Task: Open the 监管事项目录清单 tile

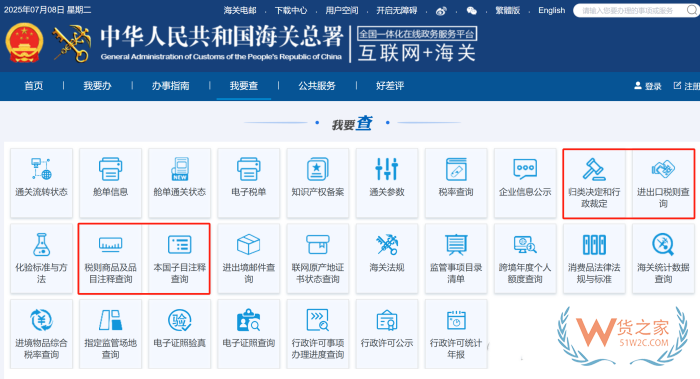Action: [x=456, y=258]
